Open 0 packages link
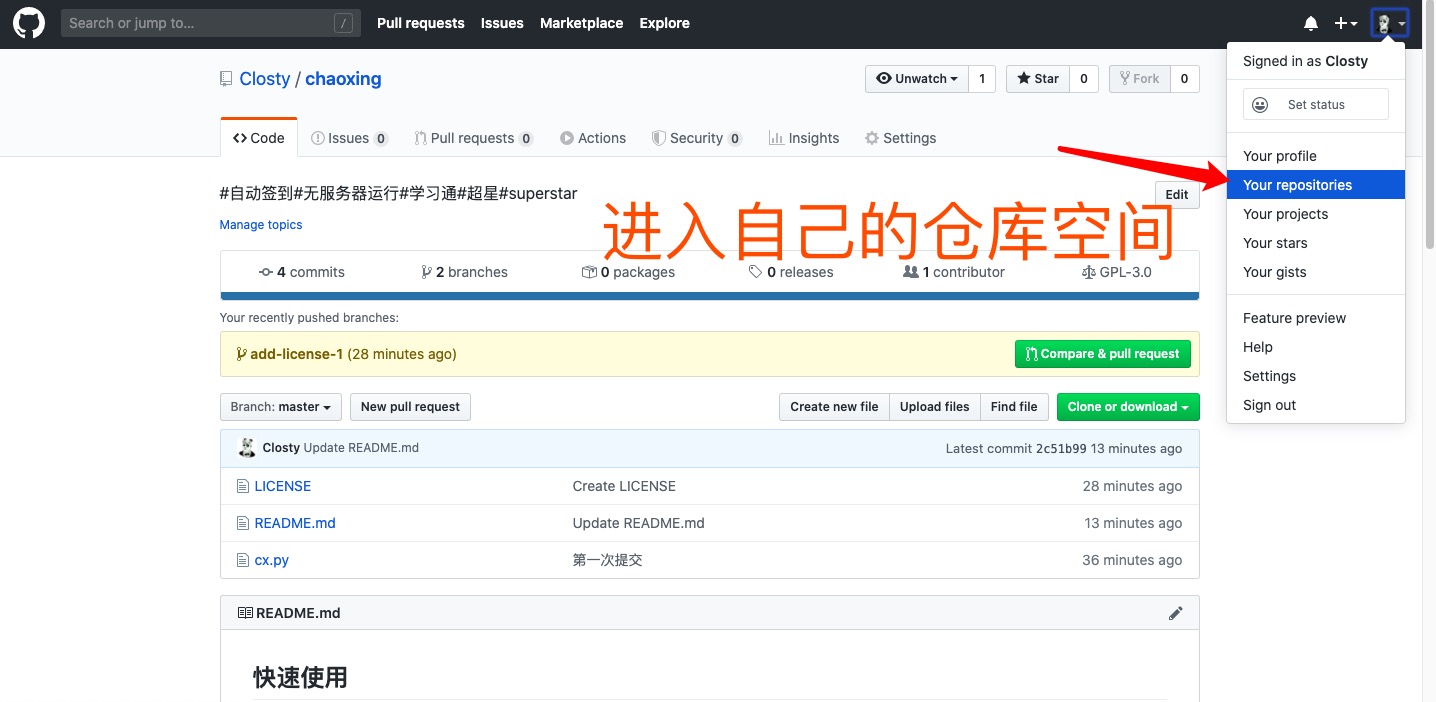1436x702 pixels. 628,272
